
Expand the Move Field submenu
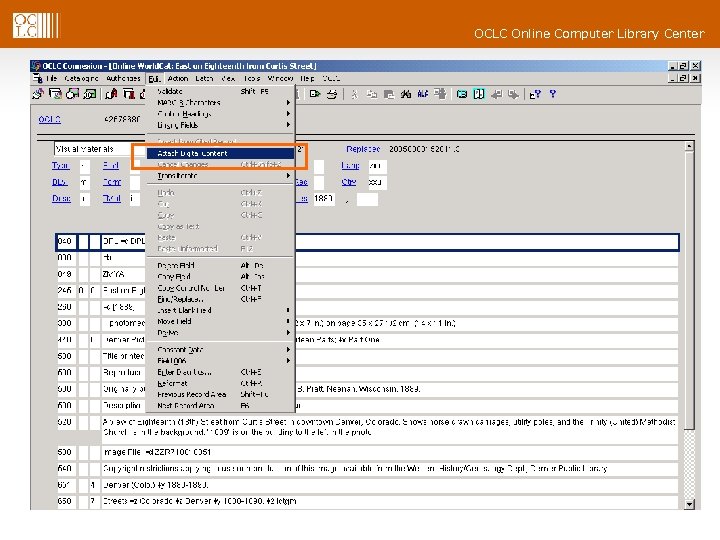point(174,321)
